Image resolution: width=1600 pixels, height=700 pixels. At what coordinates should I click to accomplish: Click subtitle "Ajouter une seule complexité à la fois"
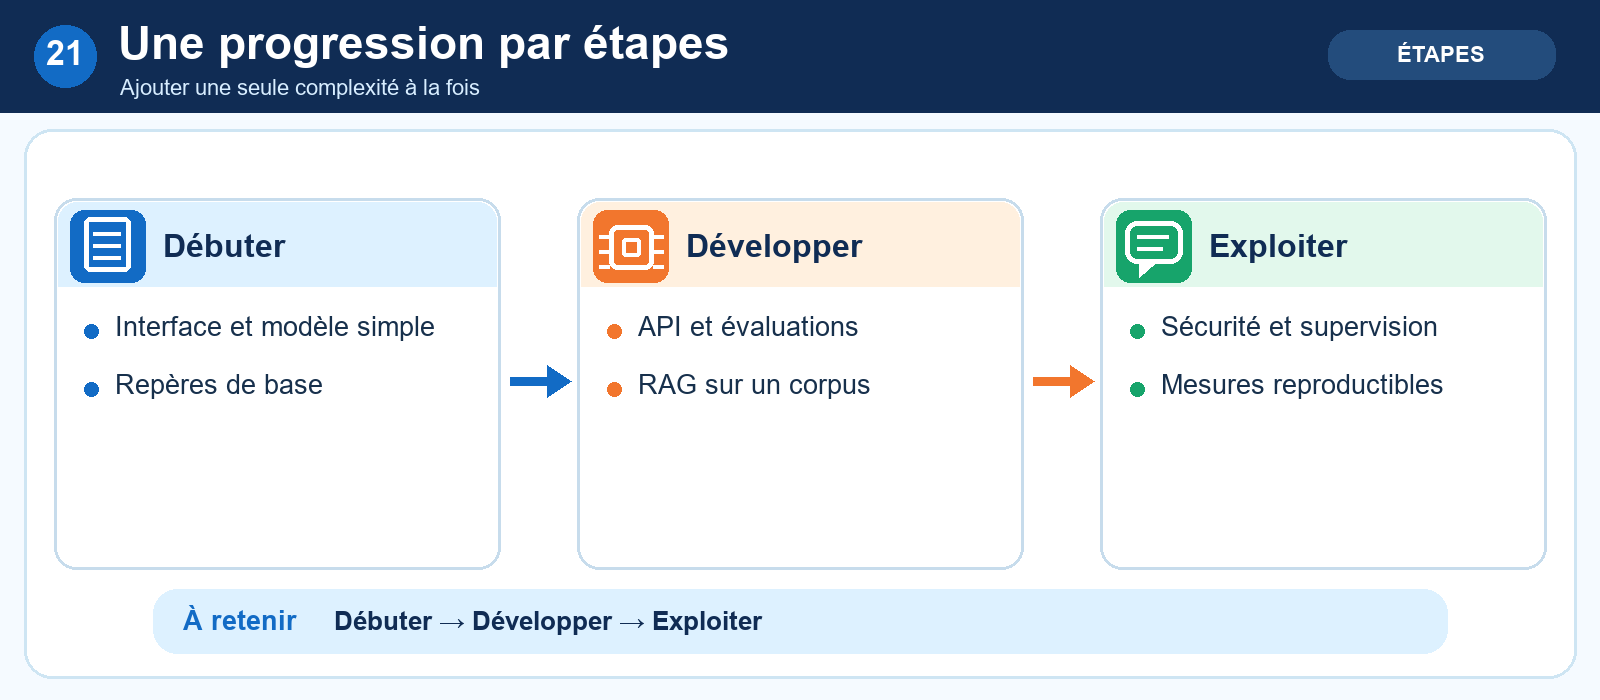point(300,88)
